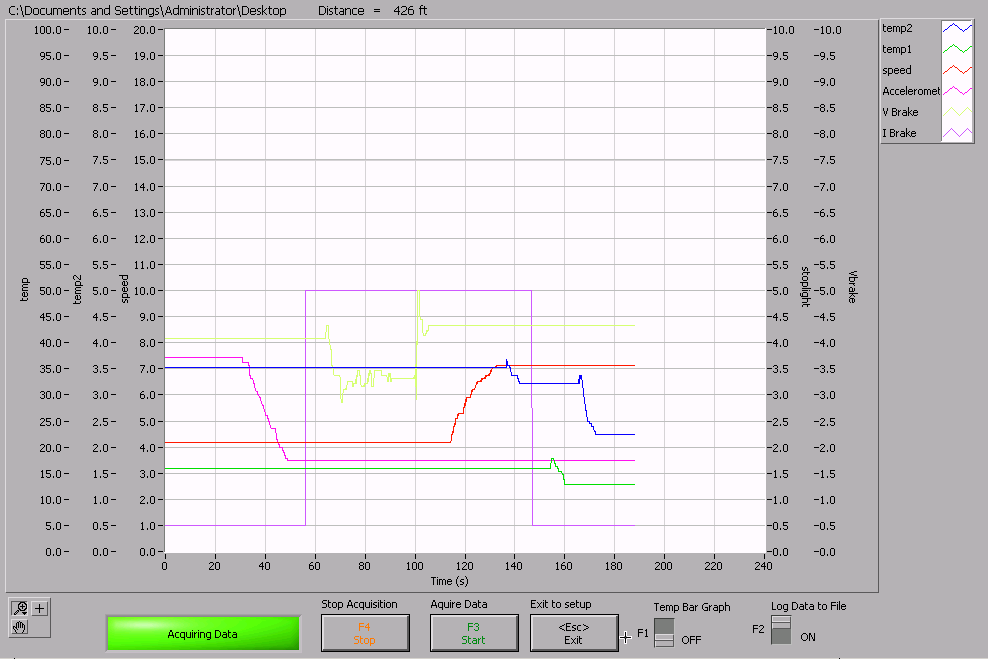The height and width of the screenshot is (659, 988).
Task: Click the x-axis minimum value 0
Action: click(164, 566)
